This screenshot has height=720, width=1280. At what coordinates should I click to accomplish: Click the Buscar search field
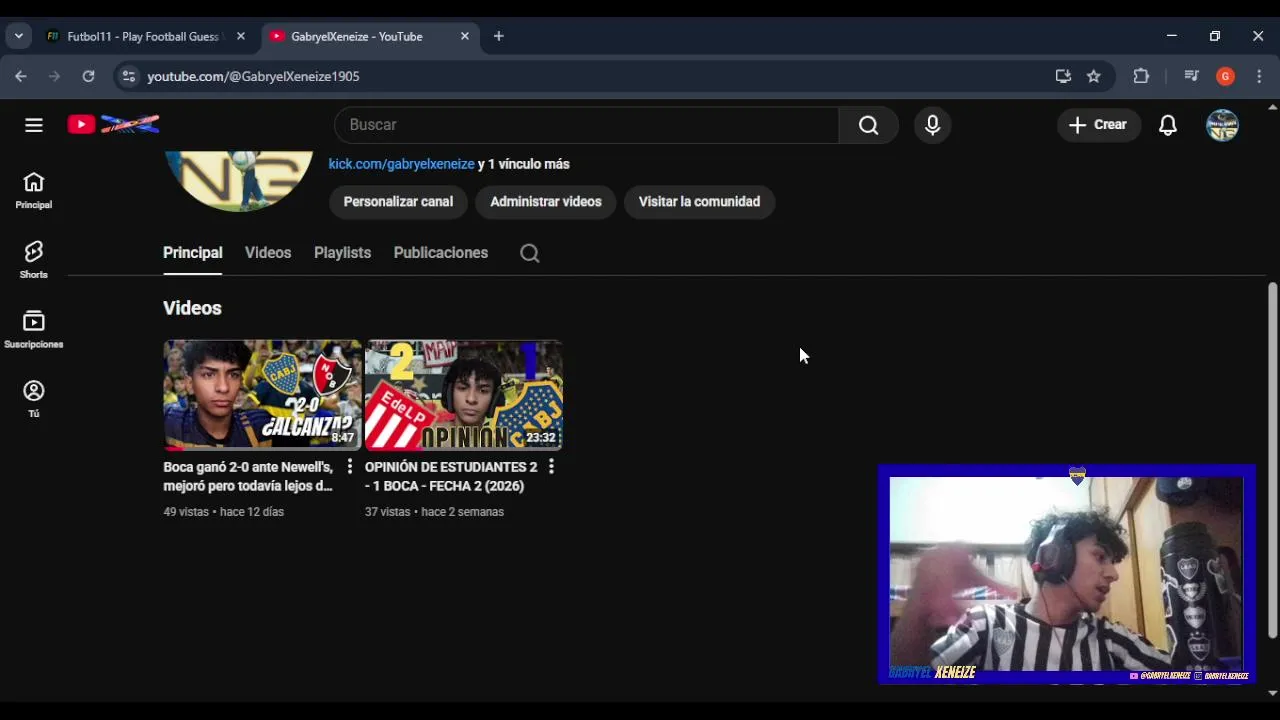click(x=587, y=125)
